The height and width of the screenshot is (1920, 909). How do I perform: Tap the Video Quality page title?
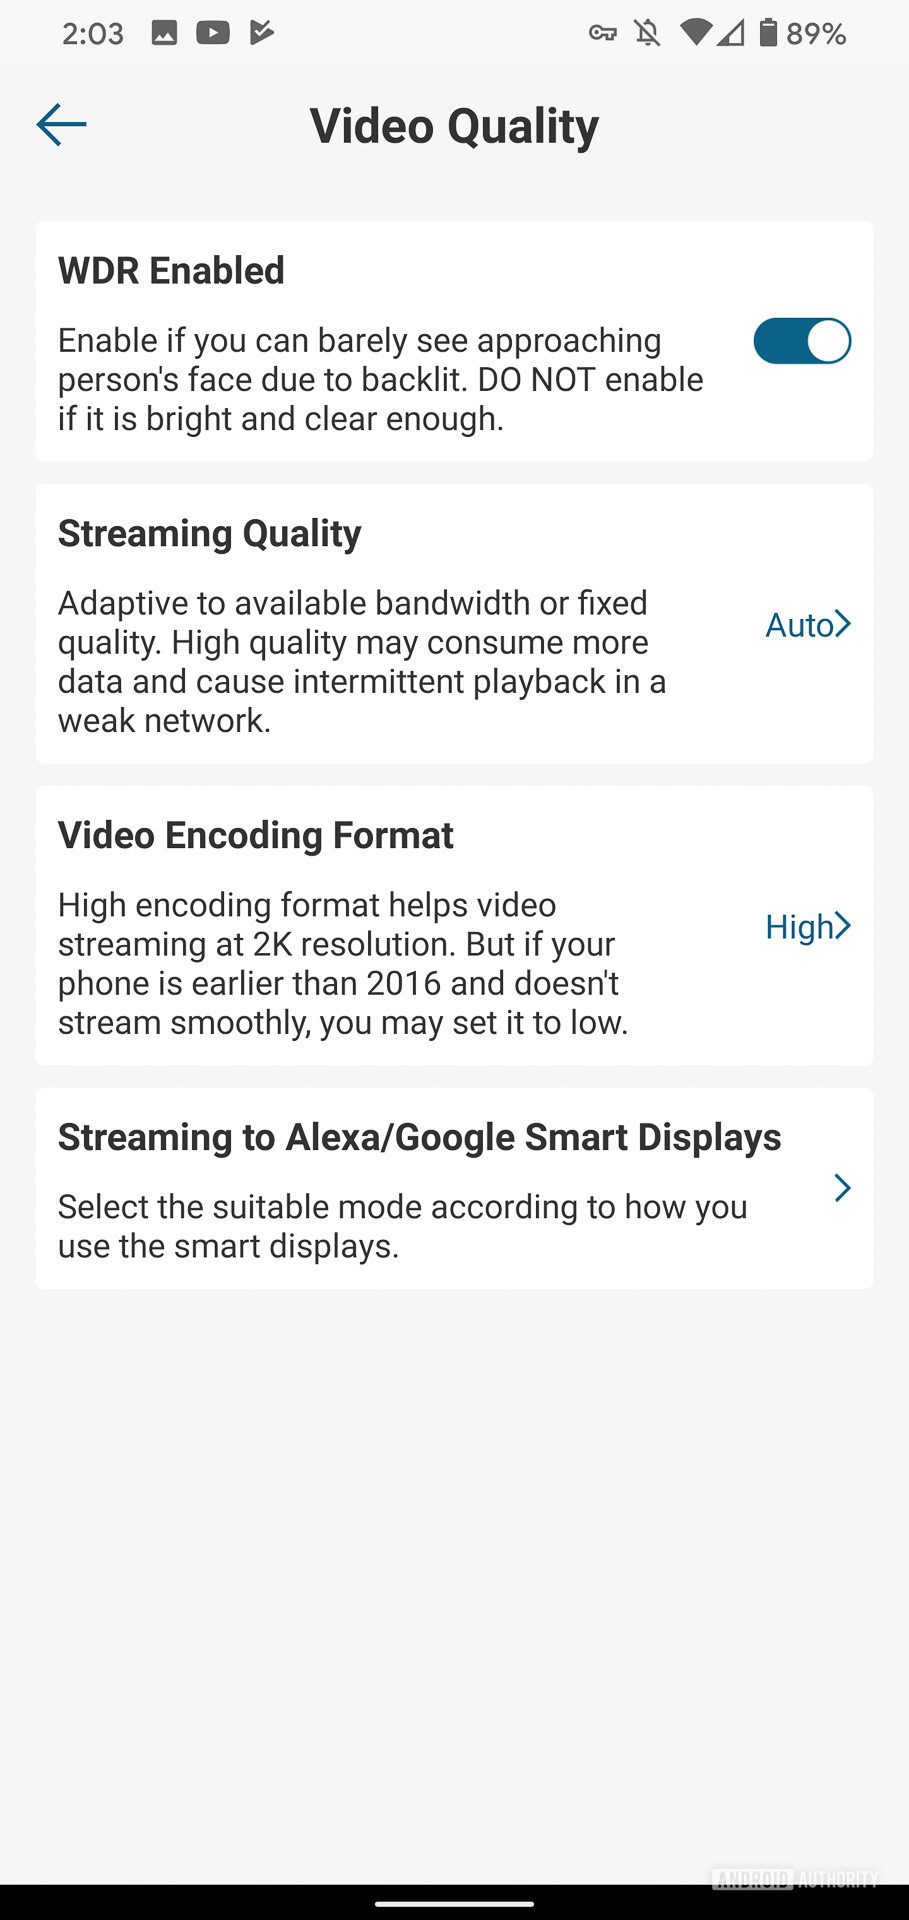pyautogui.click(x=454, y=127)
